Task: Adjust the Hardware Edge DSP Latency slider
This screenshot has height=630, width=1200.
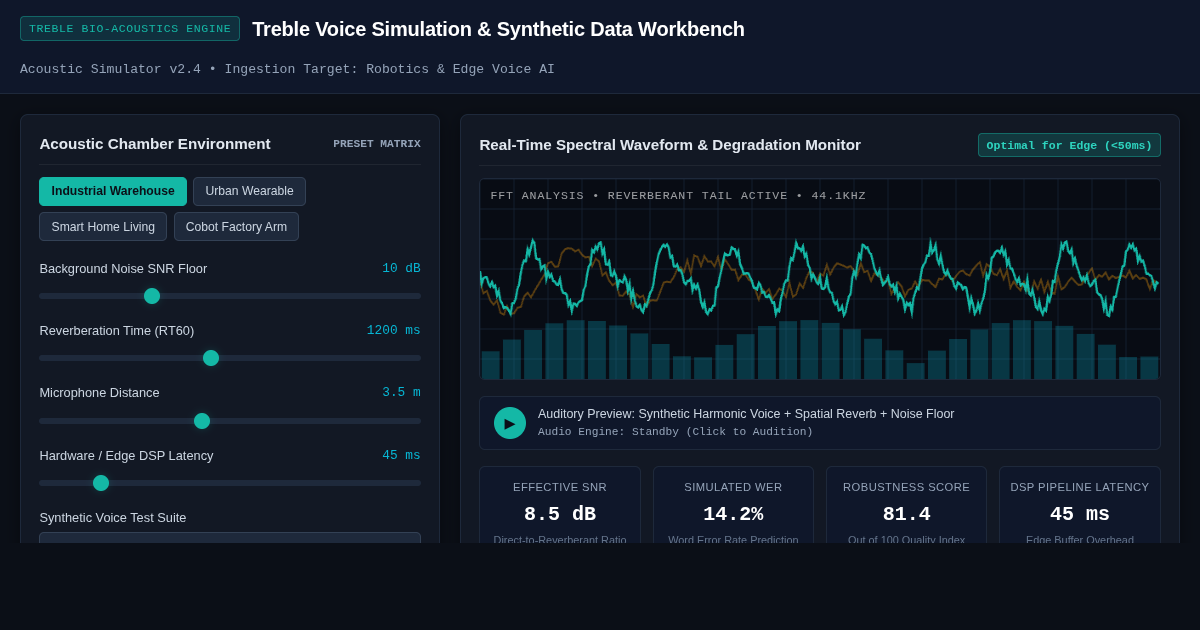Action: click(230, 483)
